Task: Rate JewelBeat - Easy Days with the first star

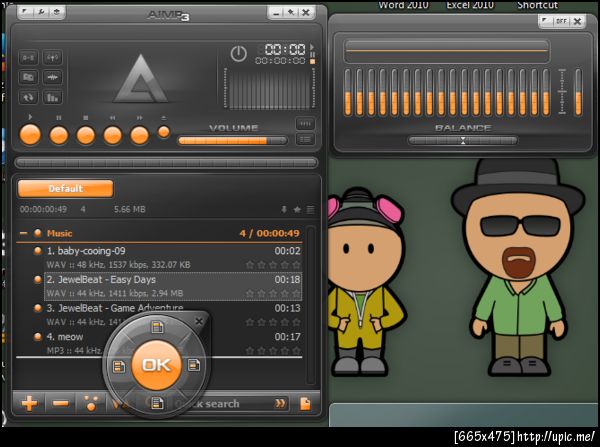Action: pos(250,294)
